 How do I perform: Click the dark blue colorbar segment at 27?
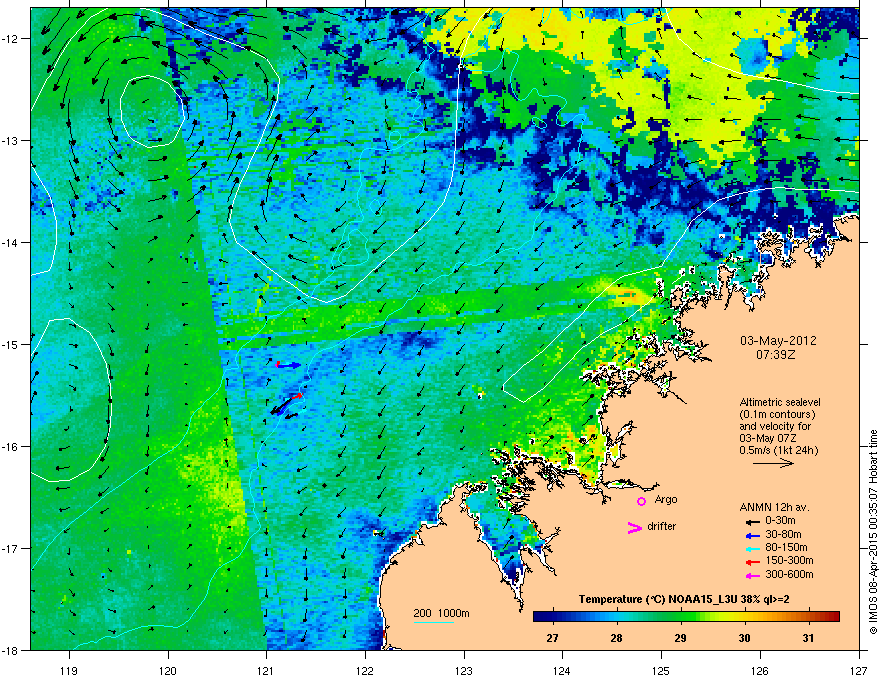click(x=553, y=617)
